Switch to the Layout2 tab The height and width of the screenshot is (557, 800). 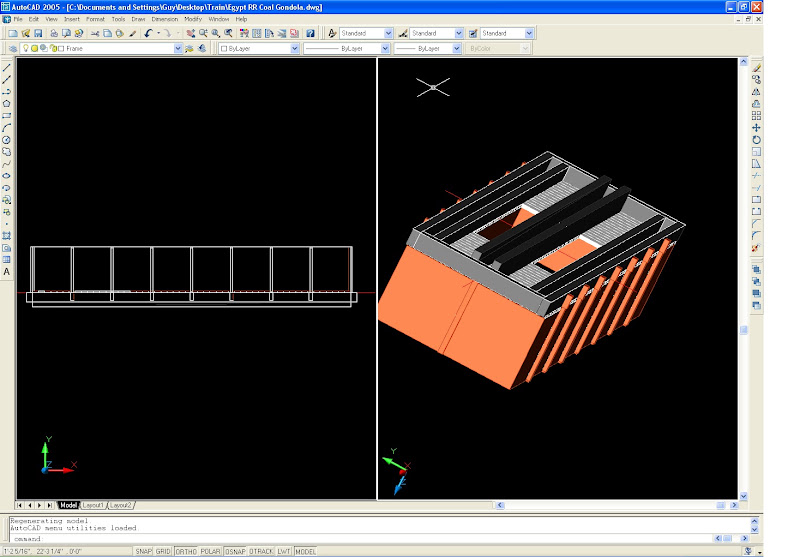coord(121,505)
